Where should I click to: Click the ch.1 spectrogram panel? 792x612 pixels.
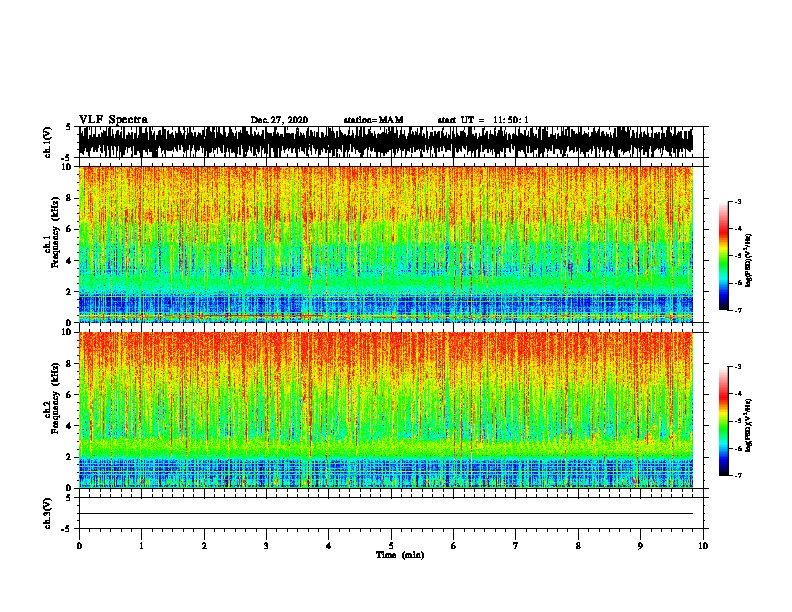386,244
